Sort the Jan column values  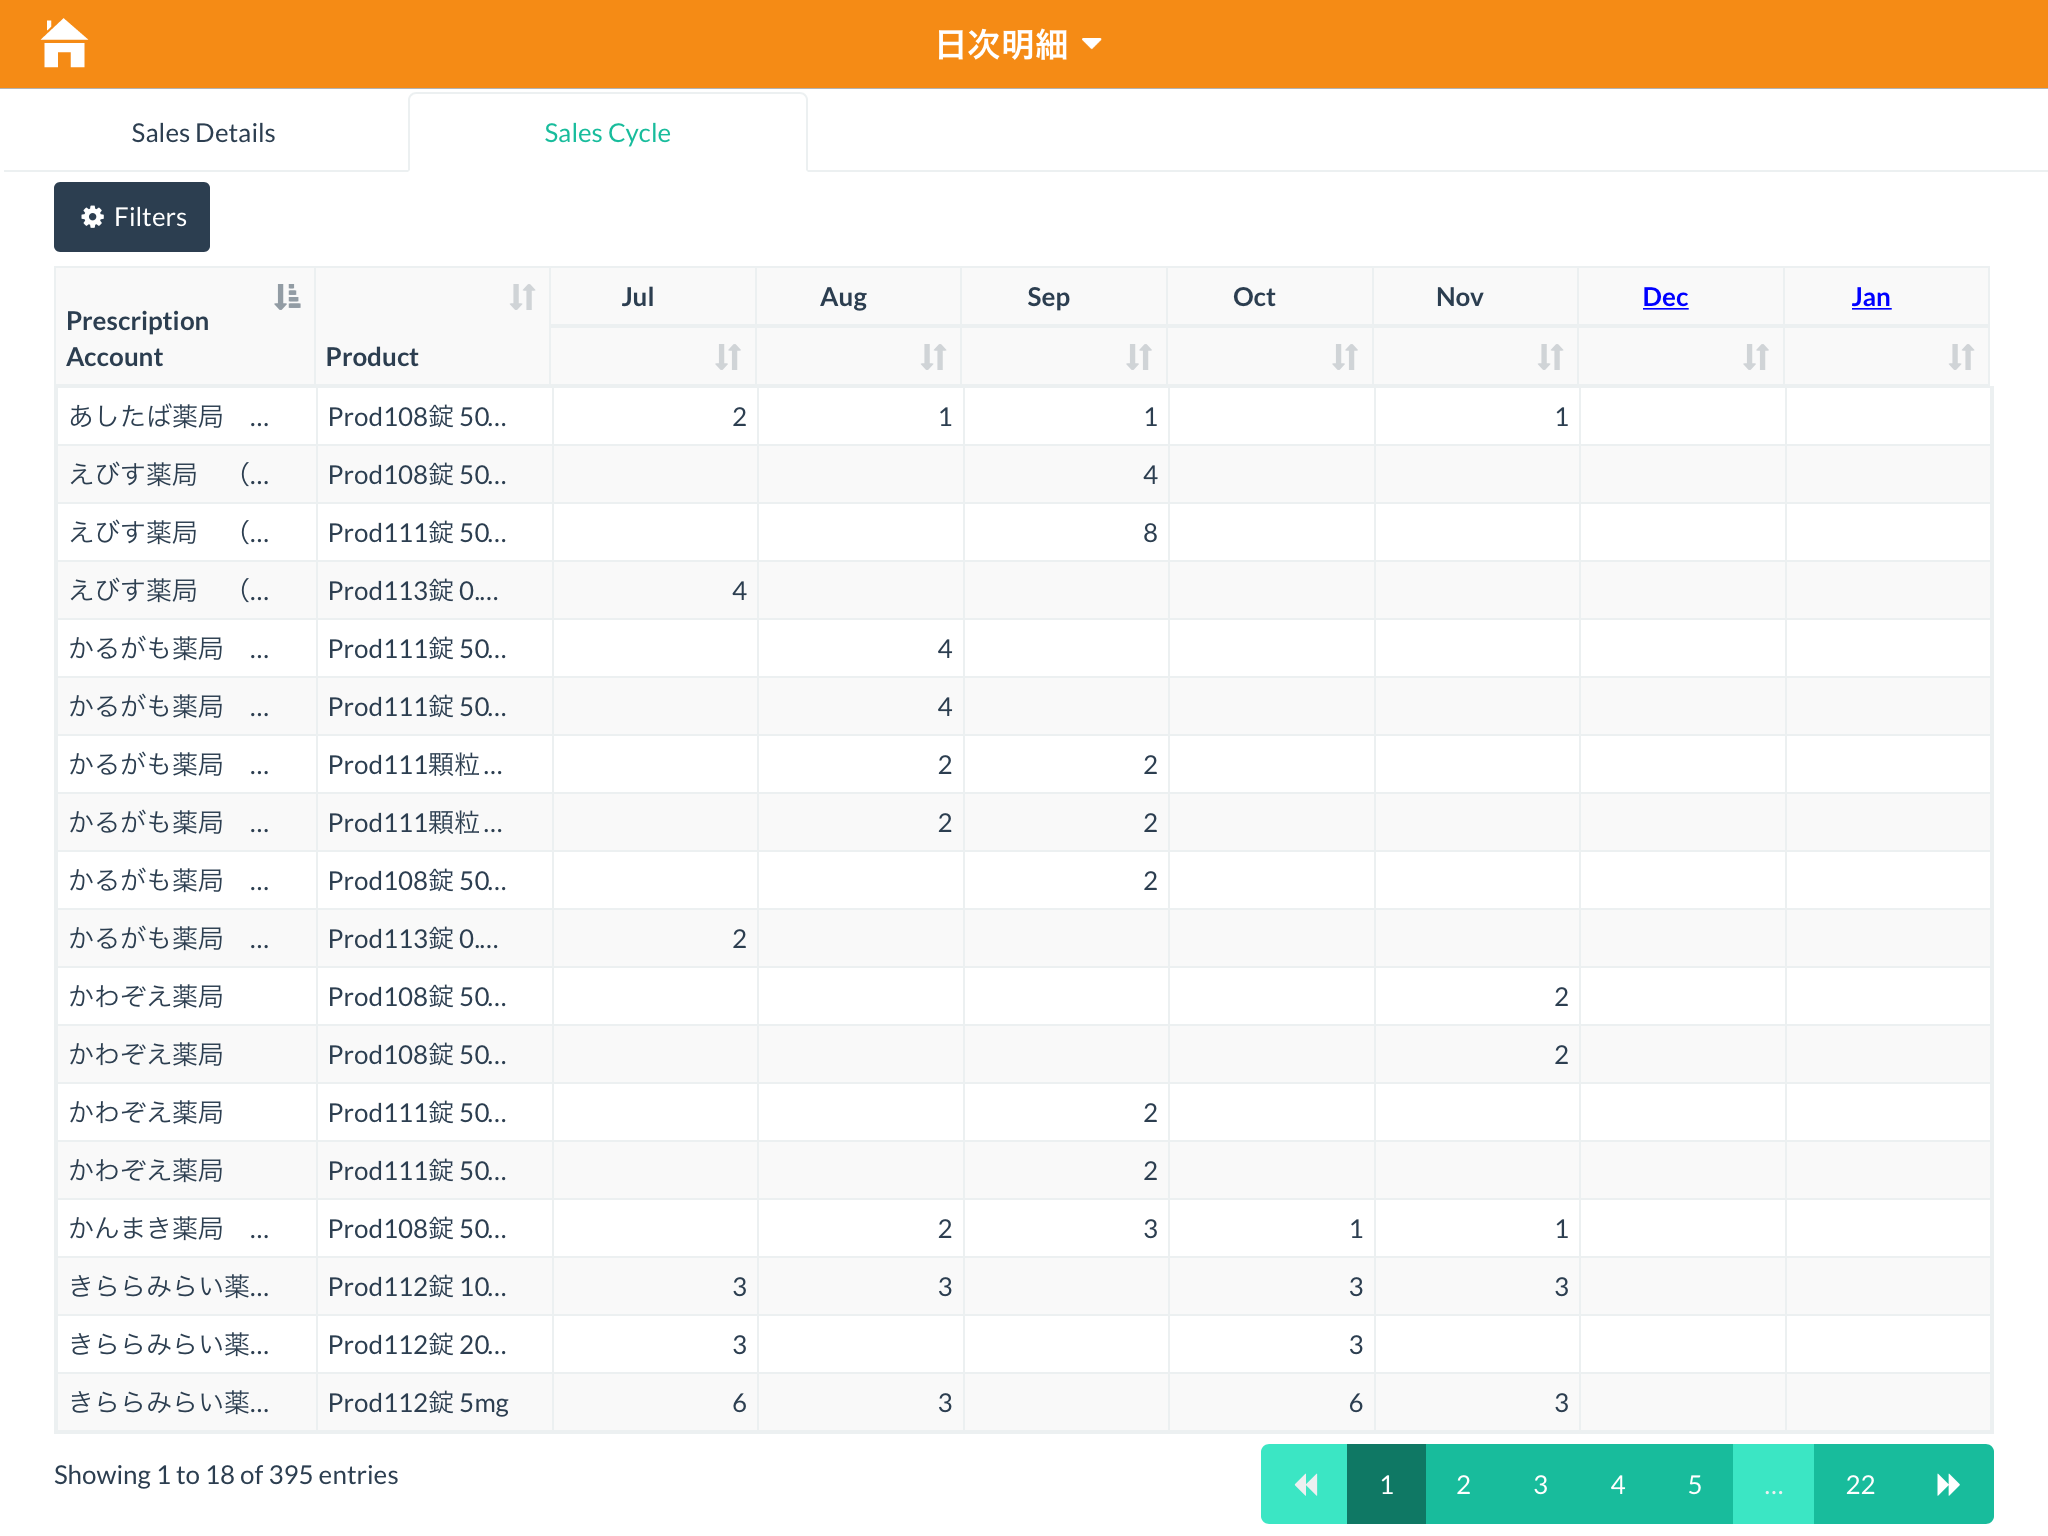tap(1960, 357)
